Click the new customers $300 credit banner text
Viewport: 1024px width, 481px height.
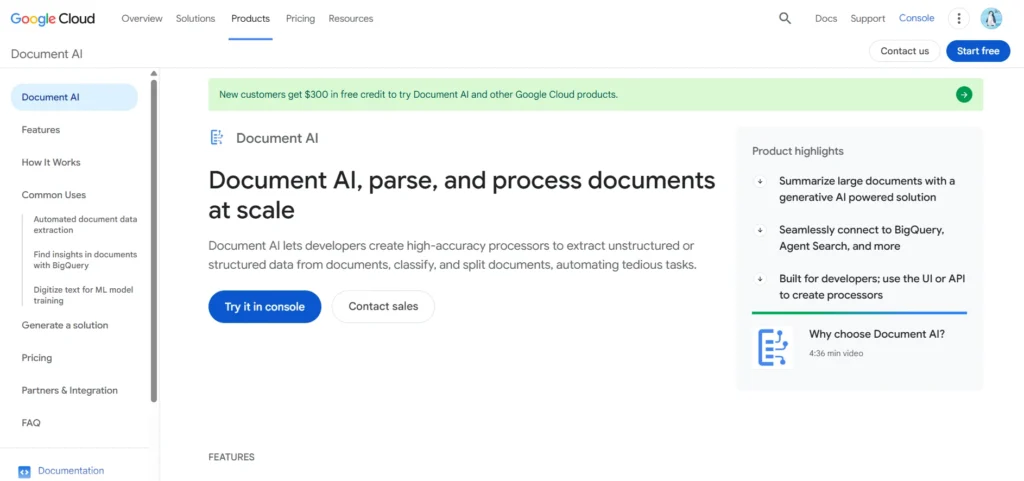click(419, 95)
